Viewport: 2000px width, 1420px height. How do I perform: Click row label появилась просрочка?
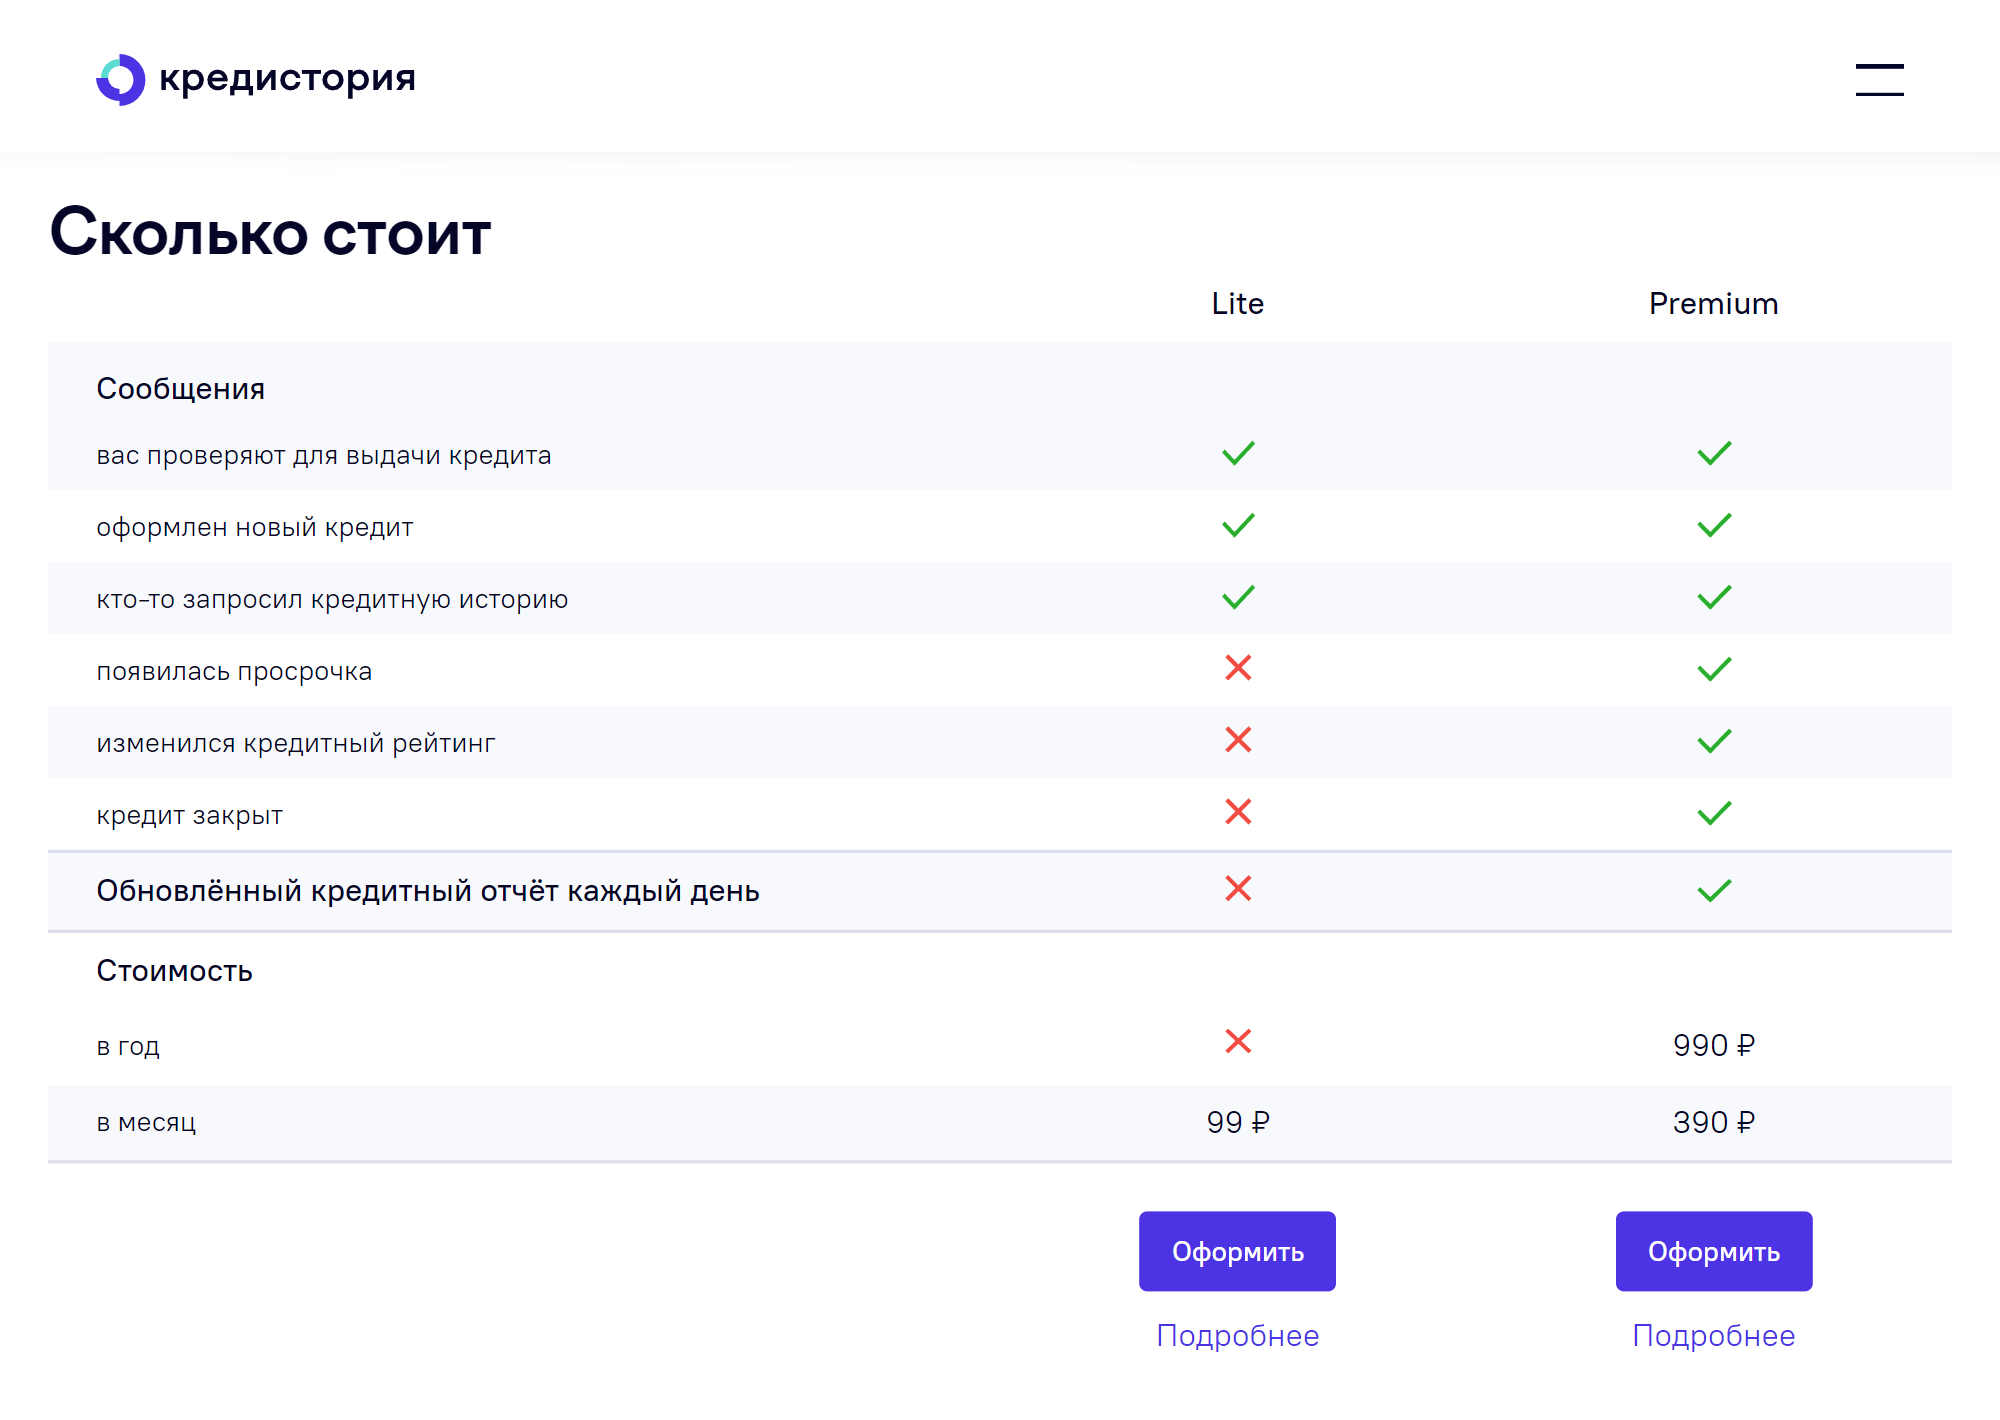pos(234,671)
